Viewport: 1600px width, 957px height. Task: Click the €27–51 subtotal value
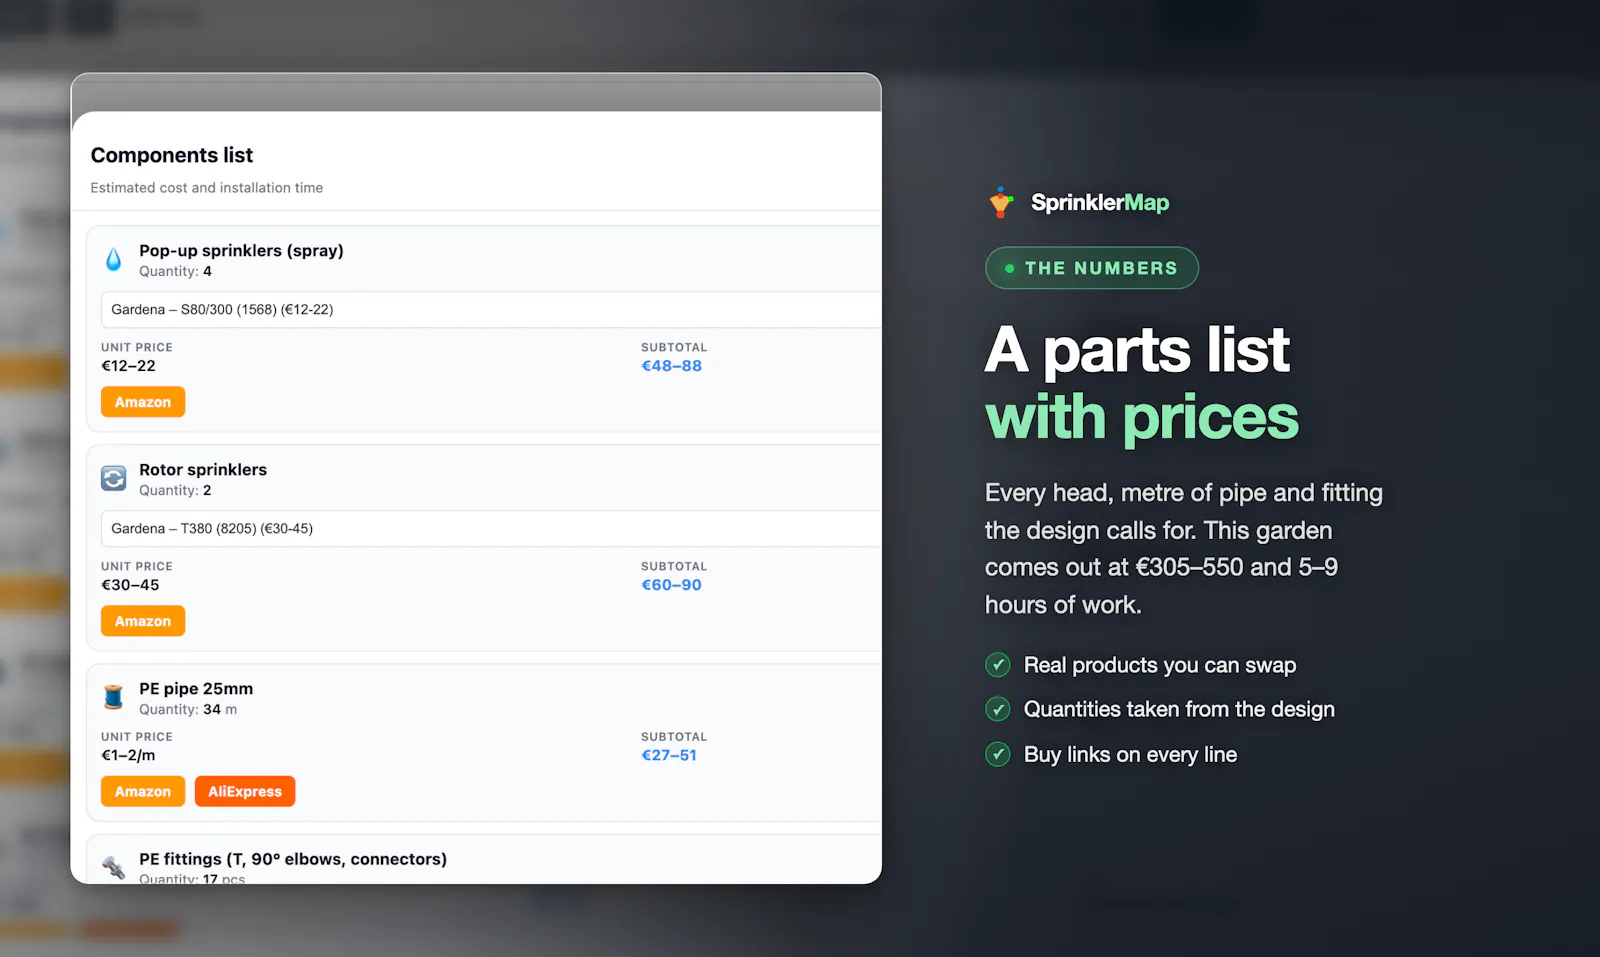coord(669,755)
